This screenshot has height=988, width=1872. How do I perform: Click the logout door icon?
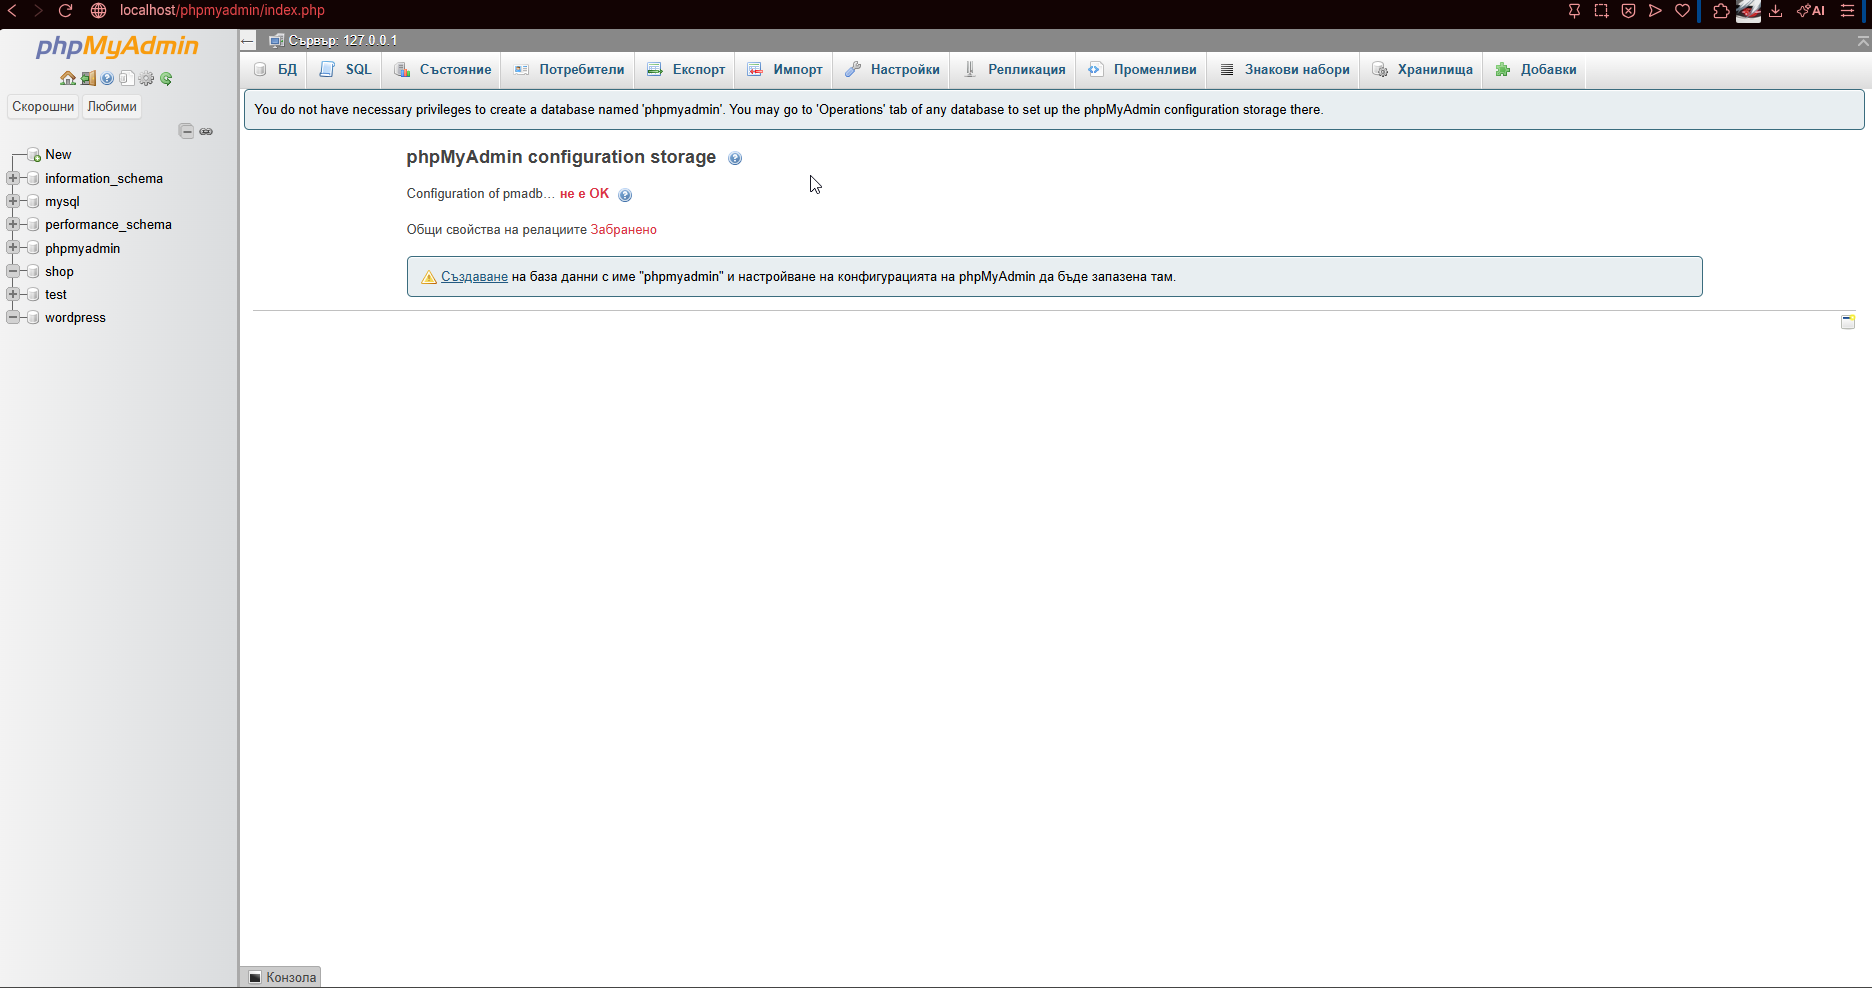(88, 78)
